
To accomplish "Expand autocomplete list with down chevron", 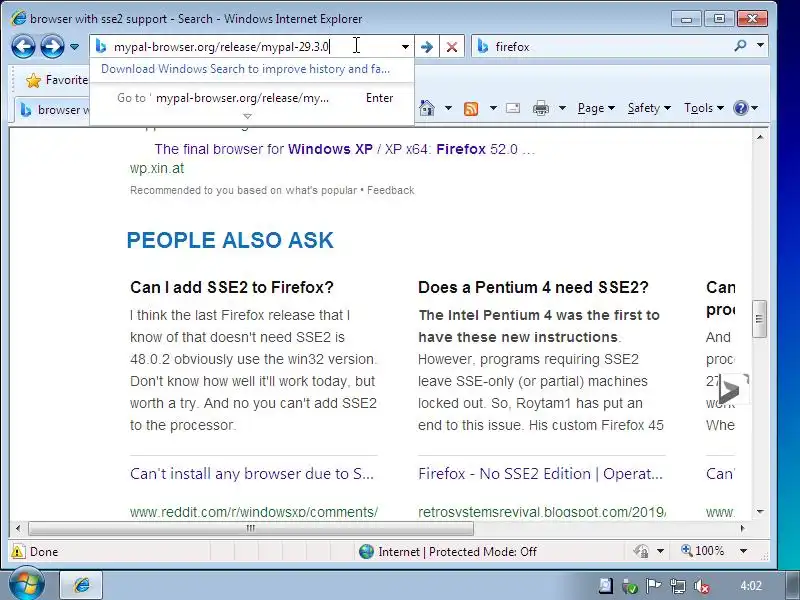I will (x=247, y=116).
